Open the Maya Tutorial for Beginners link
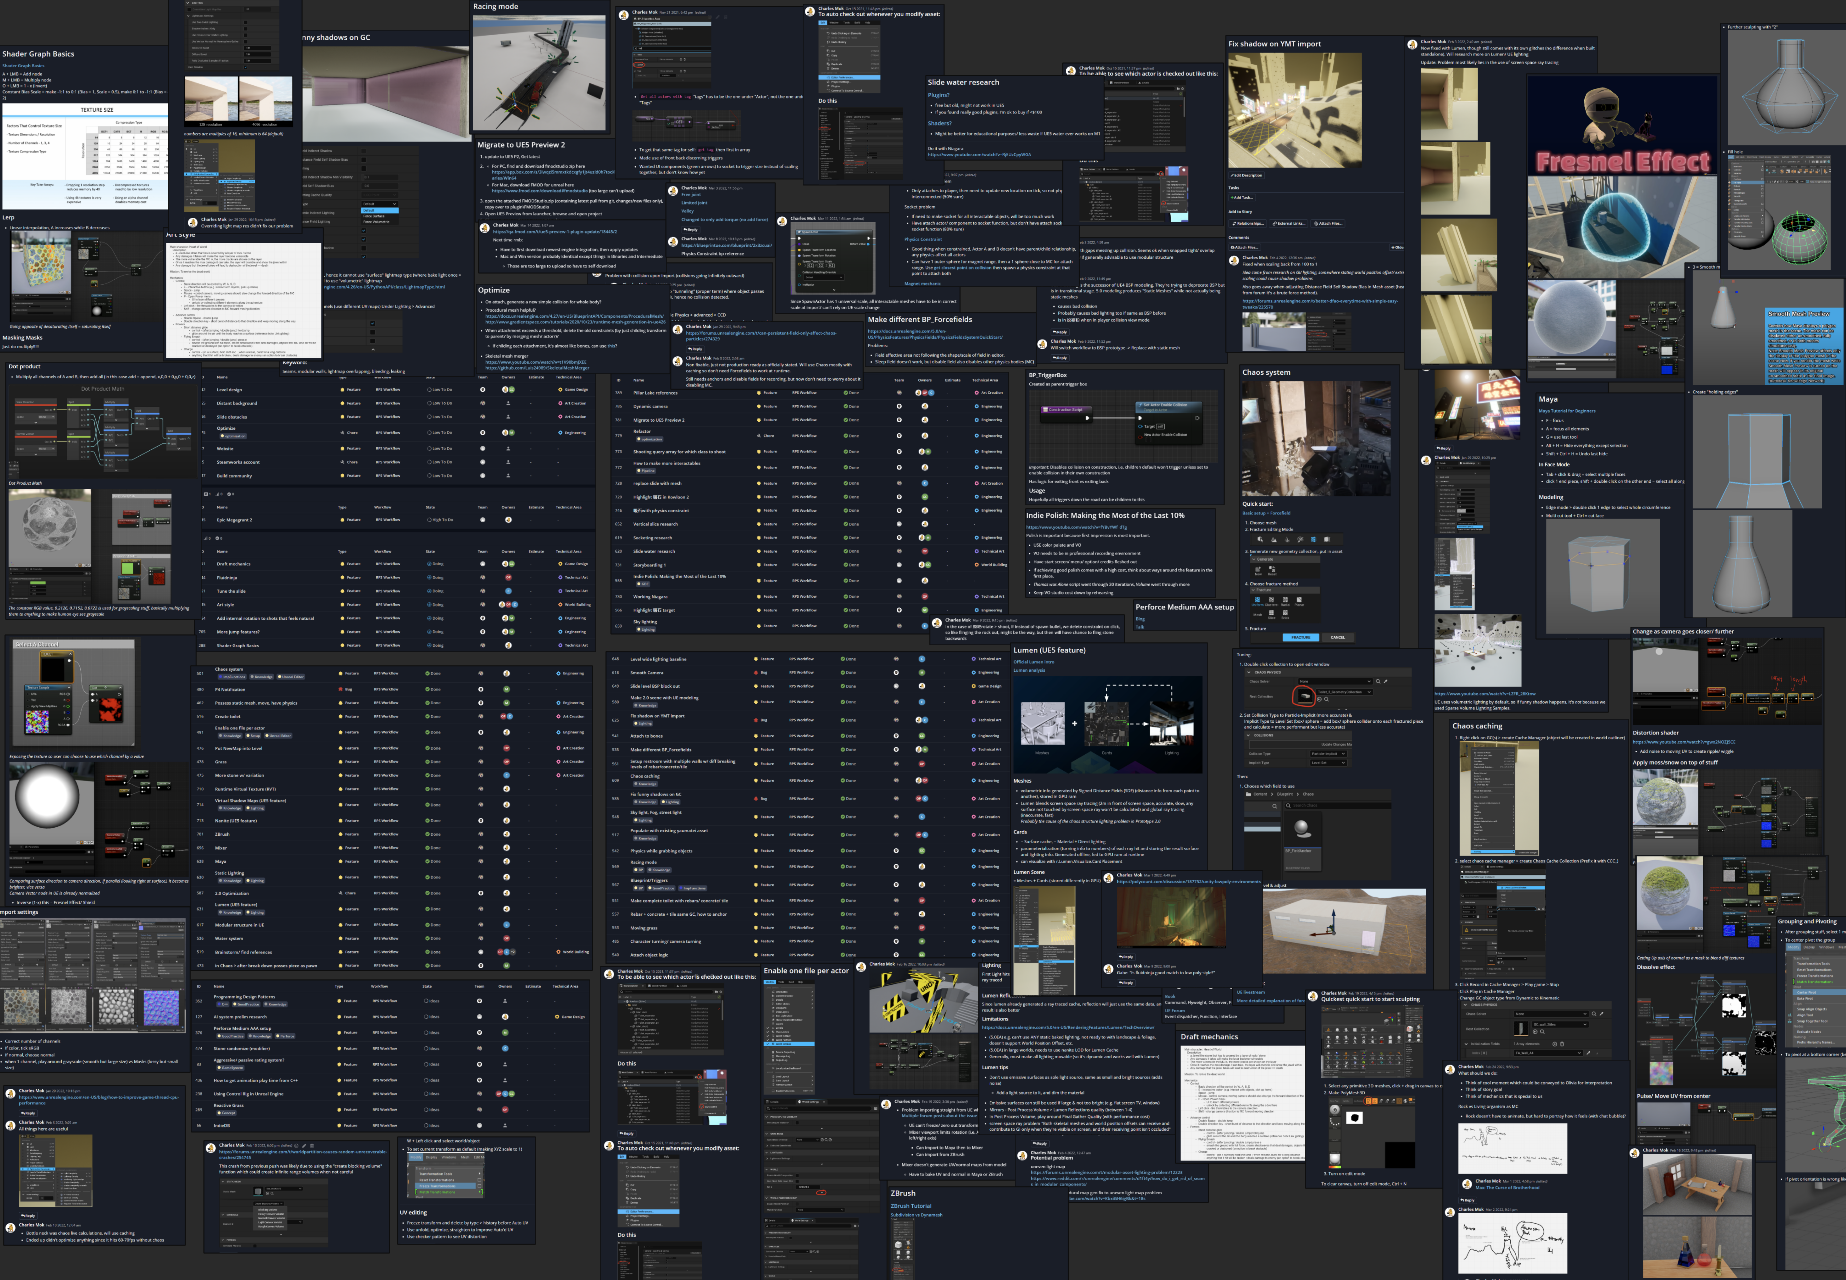This screenshot has width=1846, height=1280. coord(1566,411)
